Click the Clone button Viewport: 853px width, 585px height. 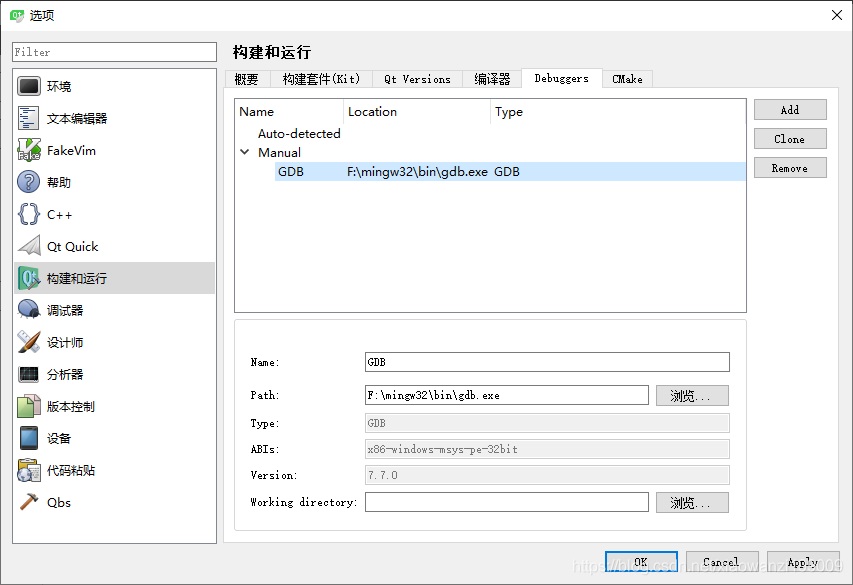[790, 138]
